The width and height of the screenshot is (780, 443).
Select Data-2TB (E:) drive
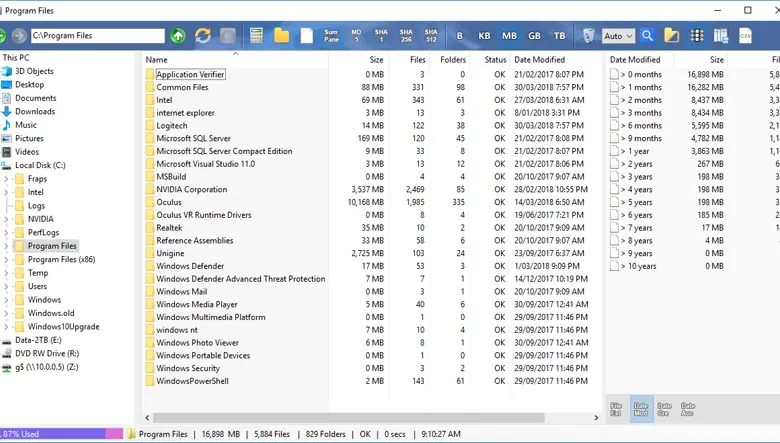coord(38,340)
